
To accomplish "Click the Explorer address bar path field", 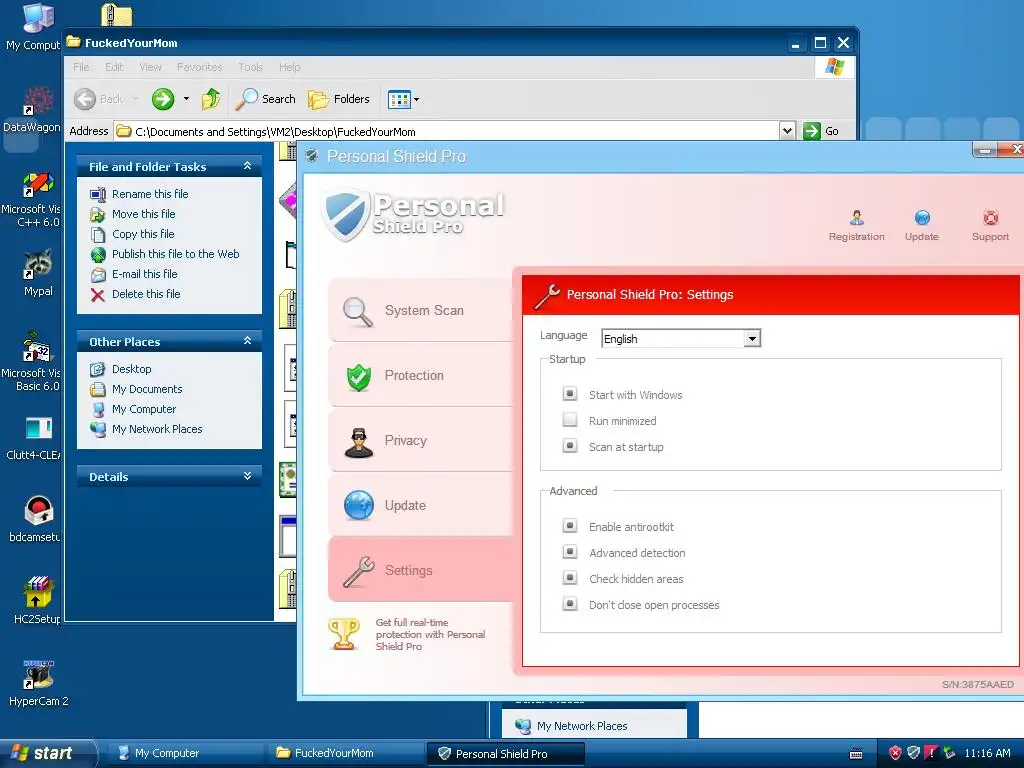I will [x=447, y=131].
